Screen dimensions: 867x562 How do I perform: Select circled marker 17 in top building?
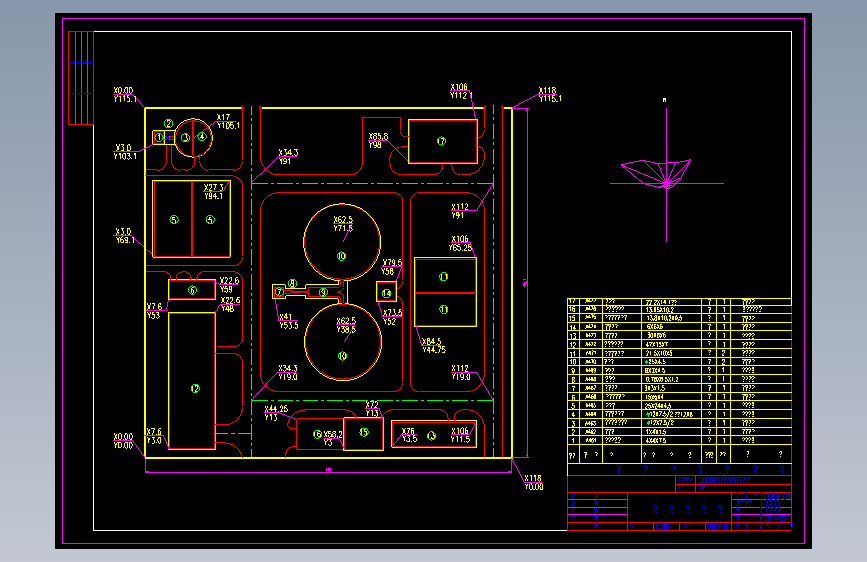click(441, 141)
